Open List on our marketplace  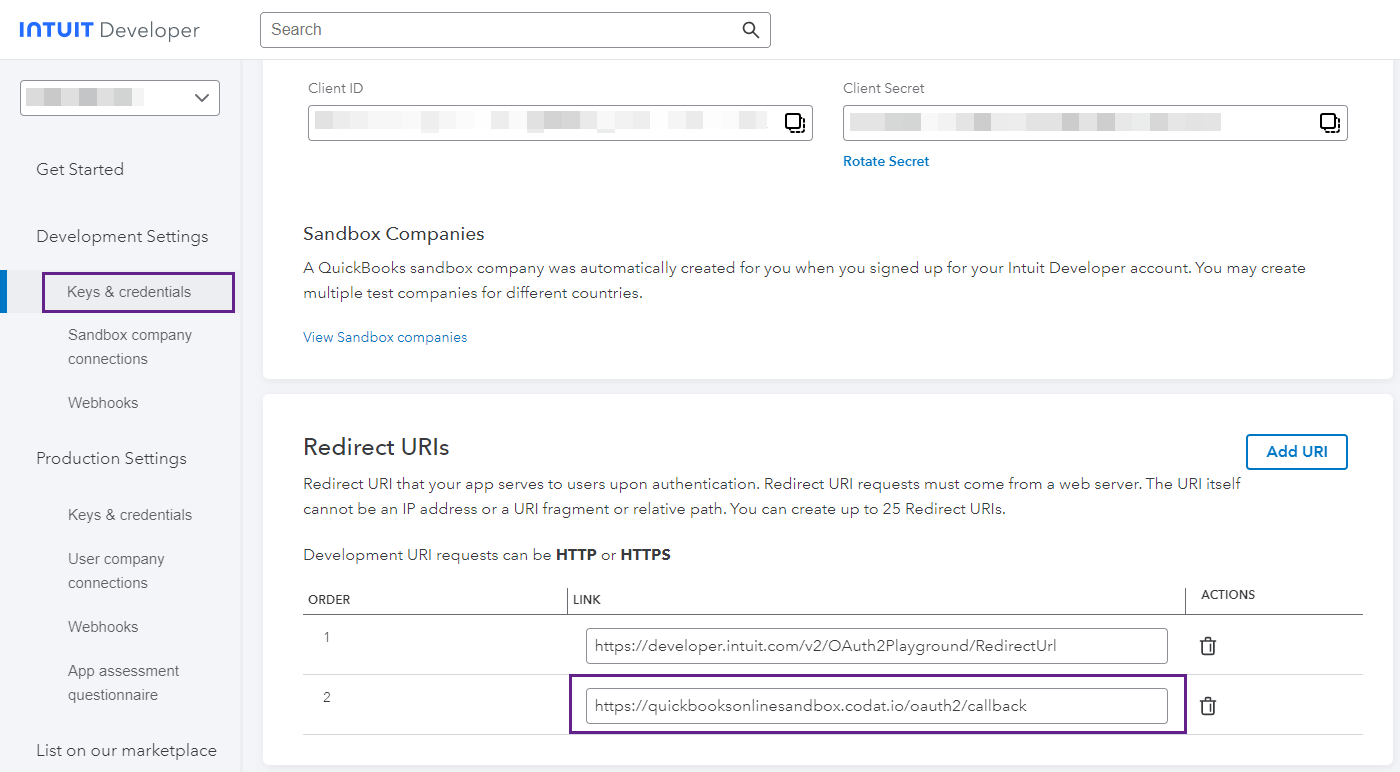[126, 749]
